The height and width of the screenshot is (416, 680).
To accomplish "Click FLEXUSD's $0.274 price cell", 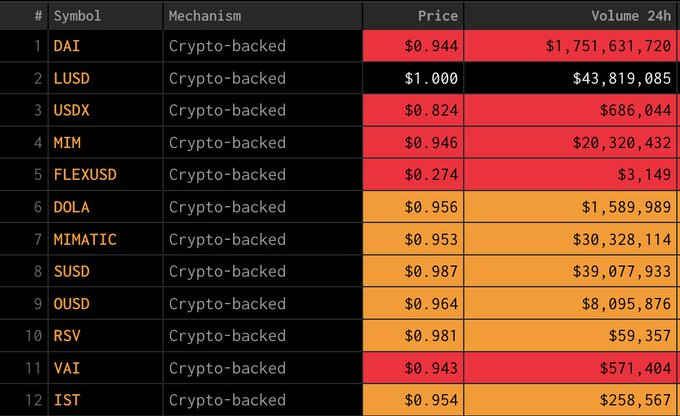I will coord(413,175).
